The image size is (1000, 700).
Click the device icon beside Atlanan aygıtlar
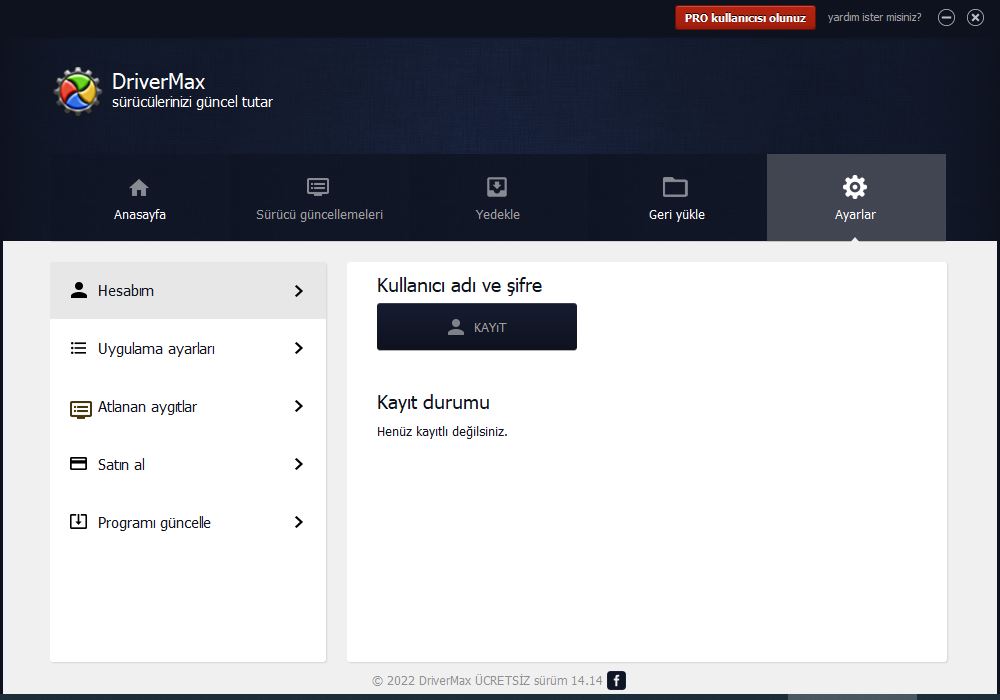(x=80, y=409)
